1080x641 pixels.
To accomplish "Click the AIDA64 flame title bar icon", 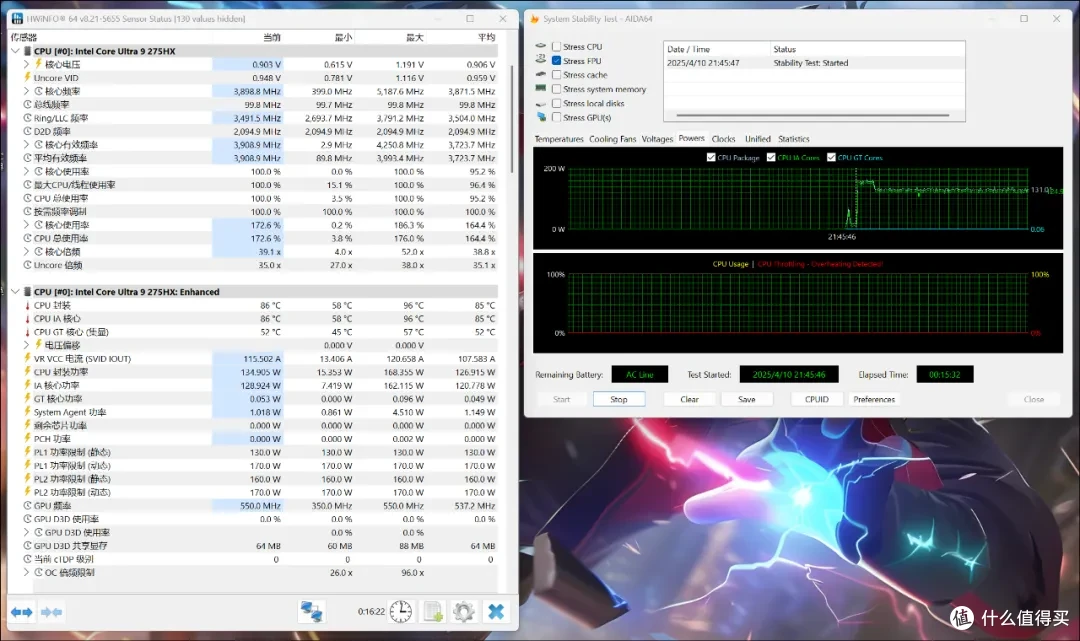I will [534, 19].
